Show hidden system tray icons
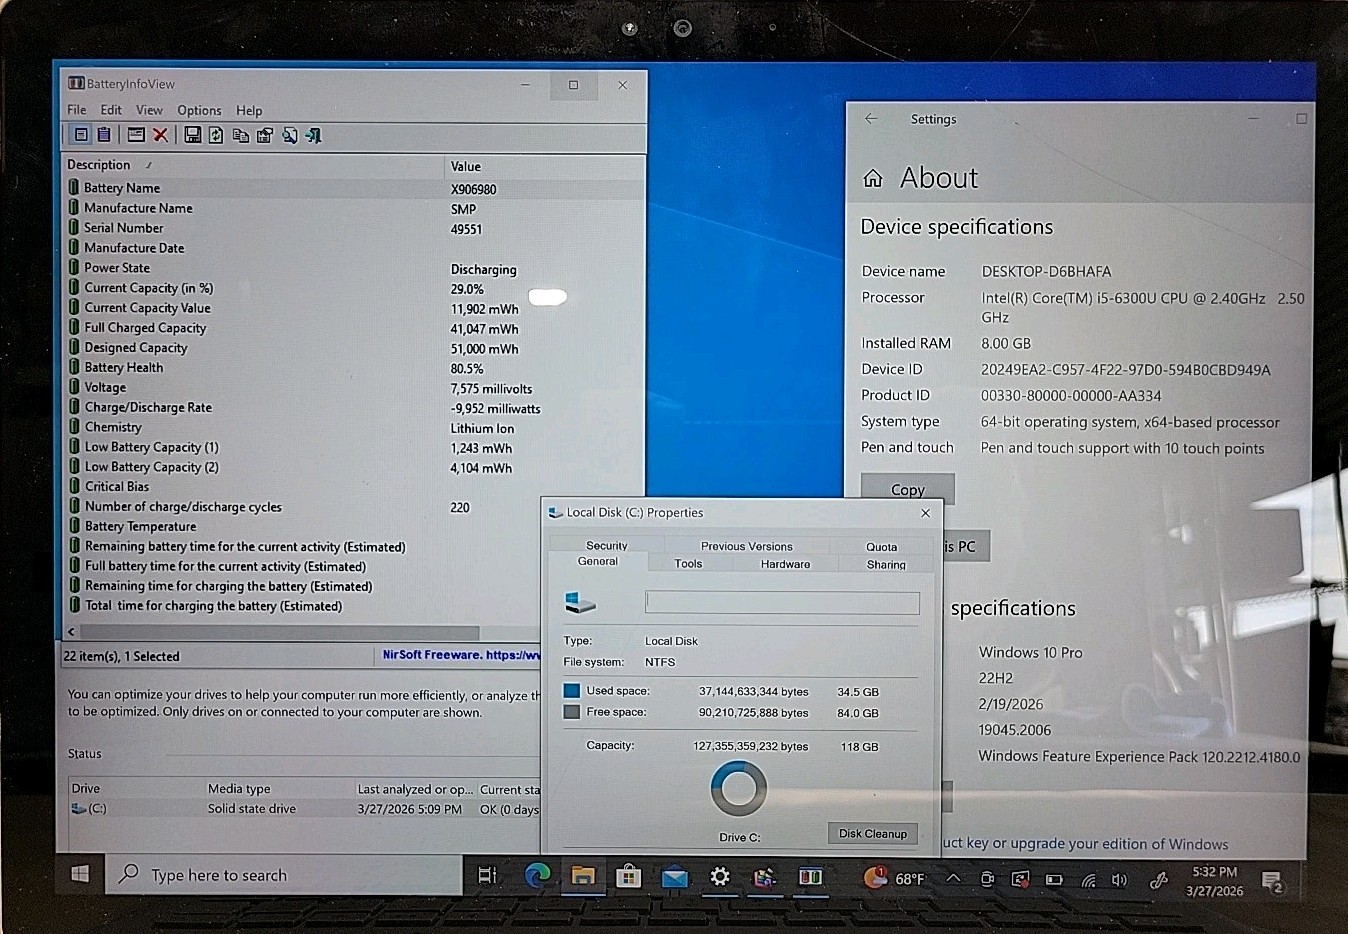The image size is (1348, 934). point(953,878)
